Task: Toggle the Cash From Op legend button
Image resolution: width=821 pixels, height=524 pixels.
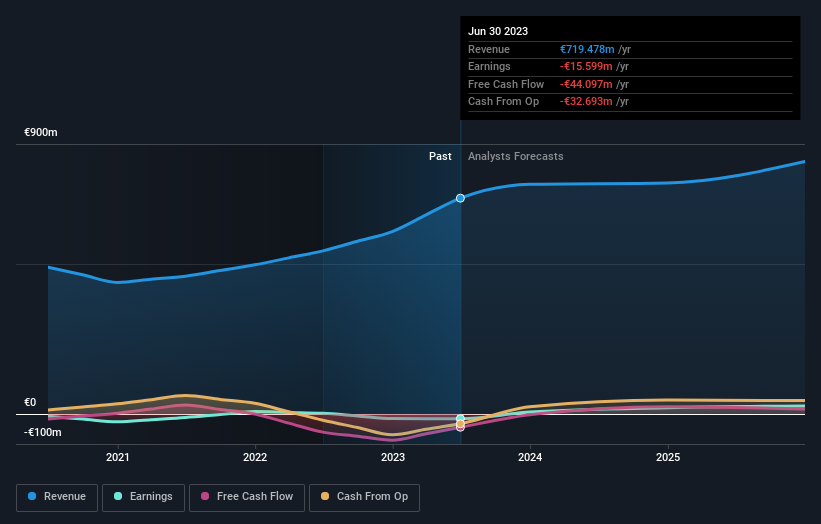Action: [x=364, y=497]
